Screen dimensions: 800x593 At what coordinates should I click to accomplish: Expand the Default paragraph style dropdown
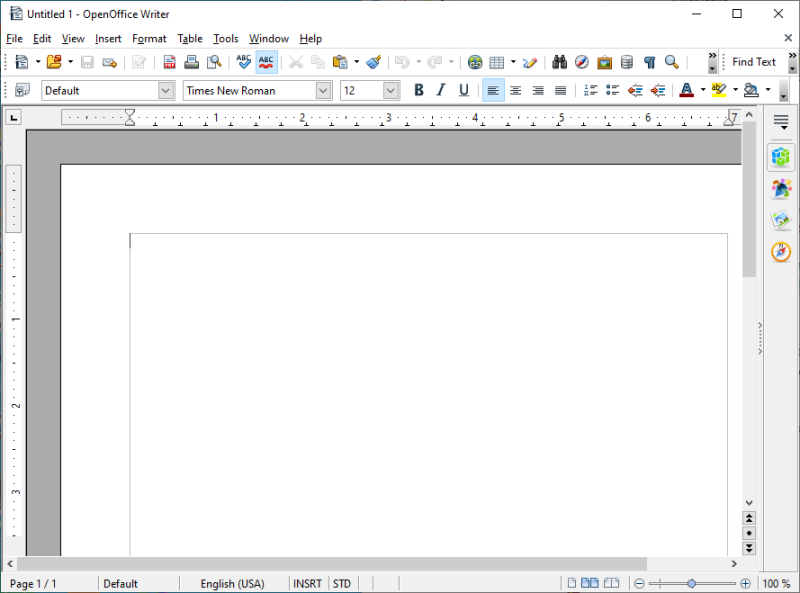pyautogui.click(x=166, y=90)
